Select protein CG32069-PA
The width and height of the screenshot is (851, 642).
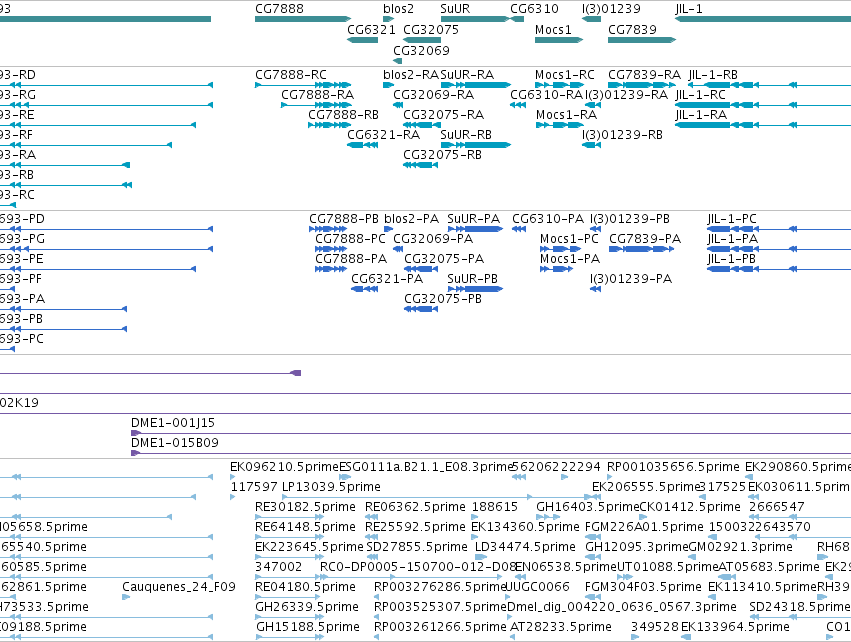tap(433, 239)
